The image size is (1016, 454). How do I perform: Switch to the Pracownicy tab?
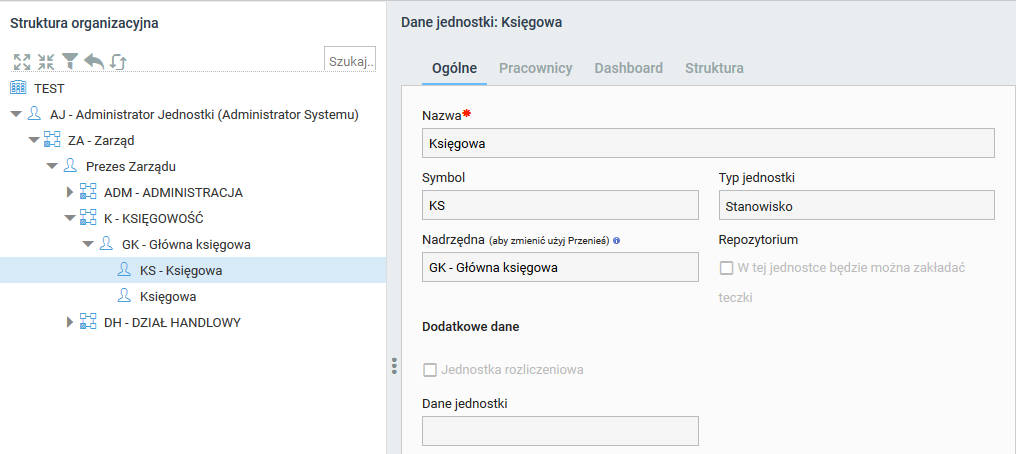coord(535,68)
